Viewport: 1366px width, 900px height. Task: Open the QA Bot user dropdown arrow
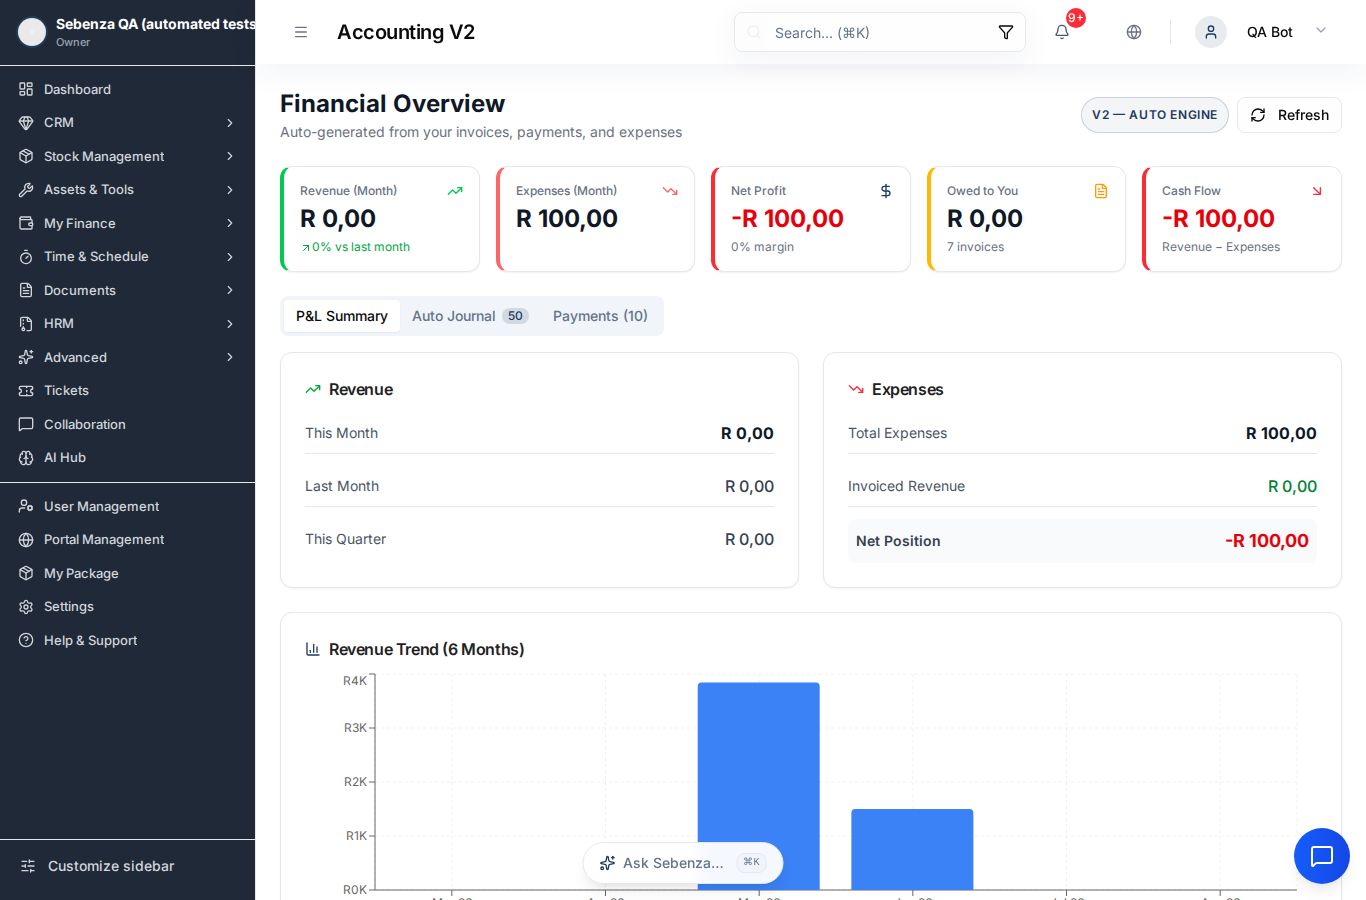pos(1321,31)
